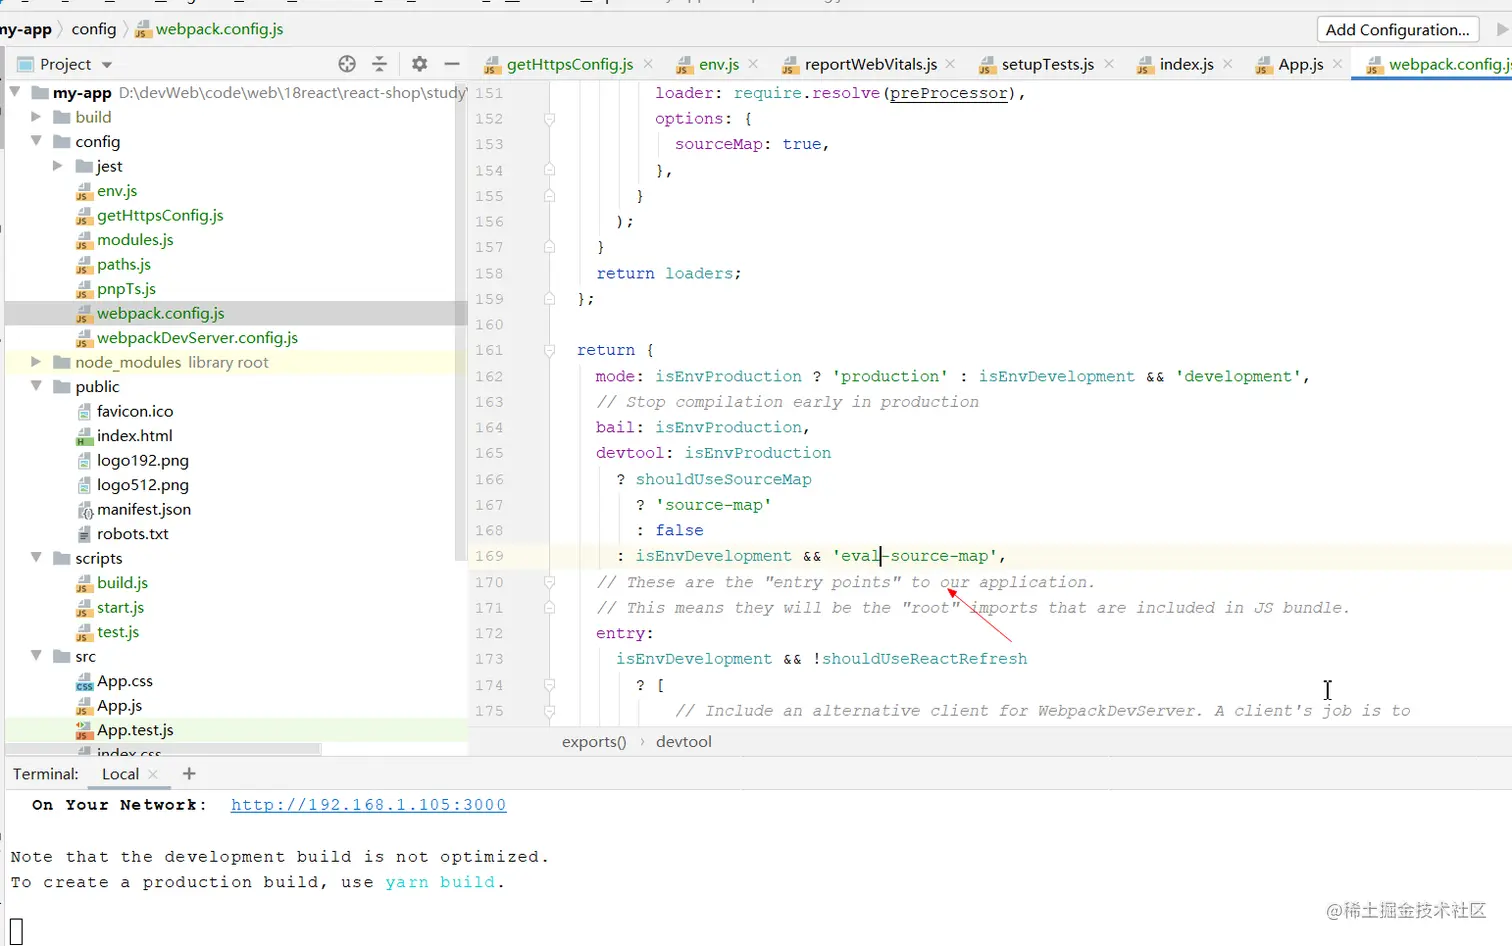Screen dimensions: 1512x946
Task: Collapse the my-app root folder
Action: click(15, 92)
